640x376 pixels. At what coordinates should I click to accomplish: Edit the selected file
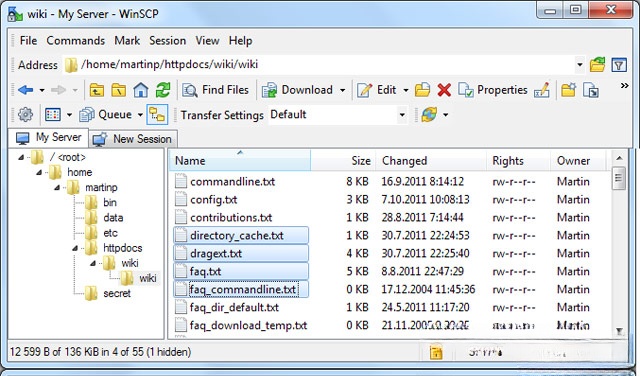[376, 90]
